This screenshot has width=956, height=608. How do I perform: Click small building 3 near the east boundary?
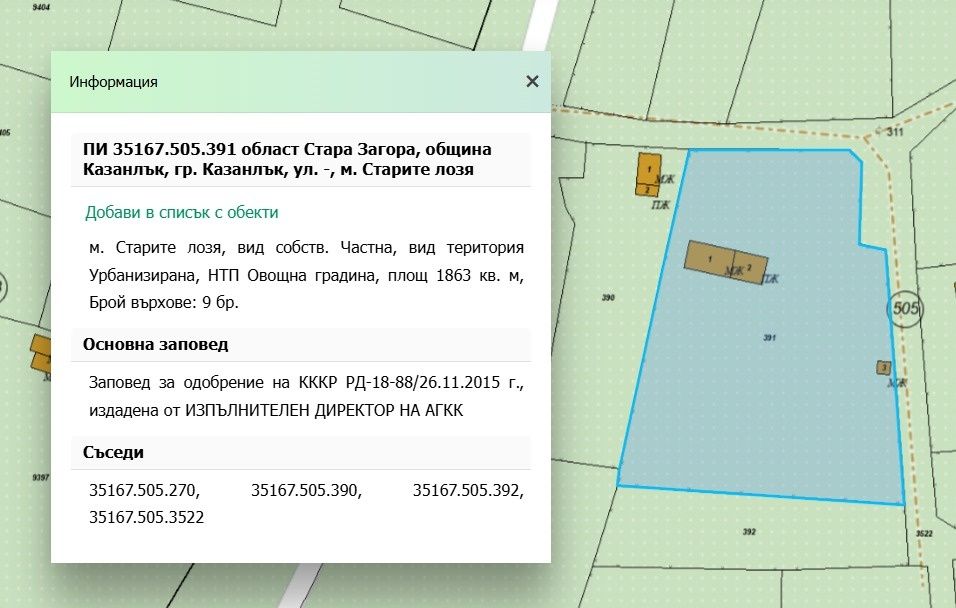pyautogui.click(x=883, y=368)
